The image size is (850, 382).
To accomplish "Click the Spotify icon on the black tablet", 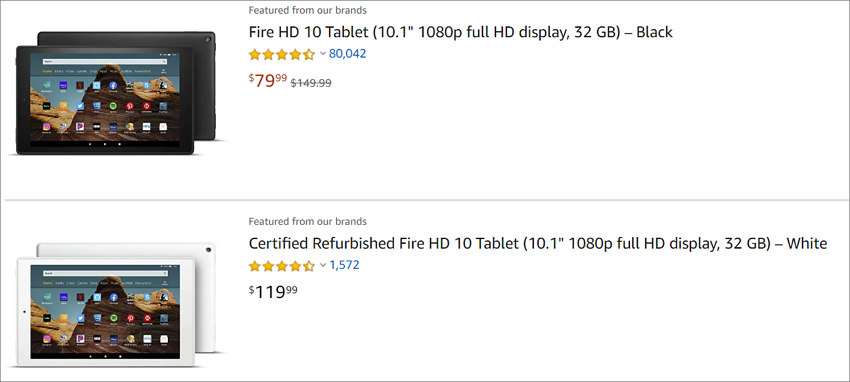I will 113,106.
